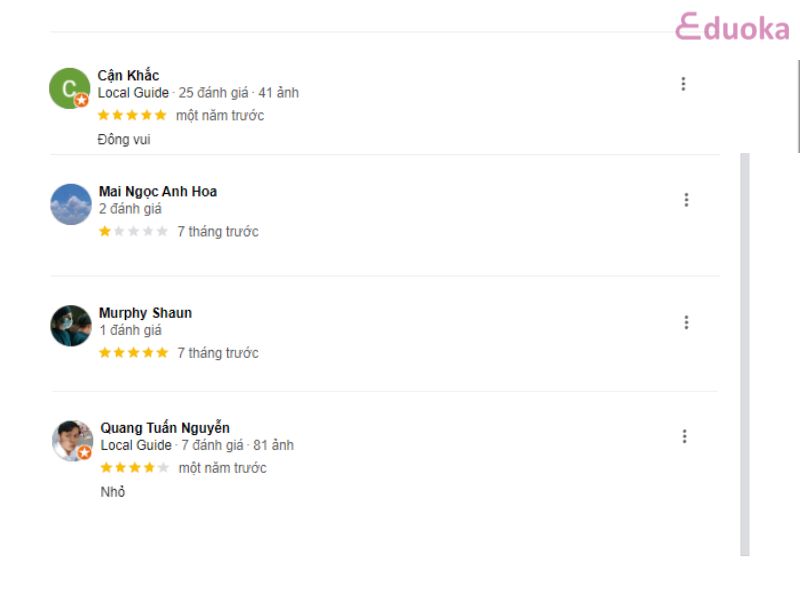This screenshot has width=800, height=600.
Task: Open Murphy Shaun's reviewer name link
Action: pyautogui.click(x=145, y=313)
